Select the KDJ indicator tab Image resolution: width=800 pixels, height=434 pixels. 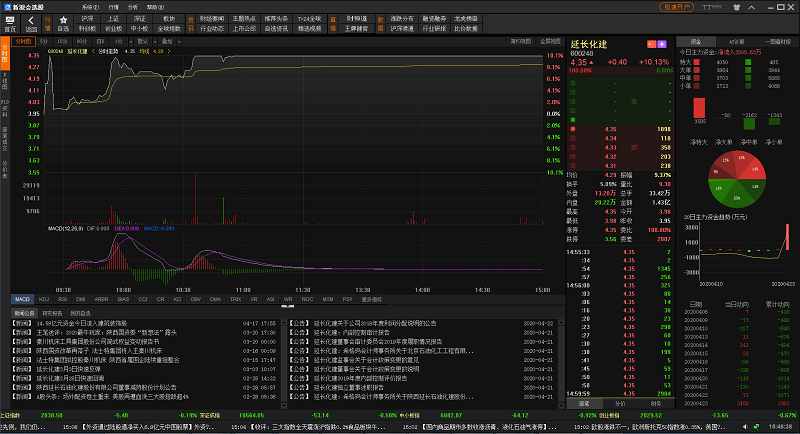tap(43, 299)
